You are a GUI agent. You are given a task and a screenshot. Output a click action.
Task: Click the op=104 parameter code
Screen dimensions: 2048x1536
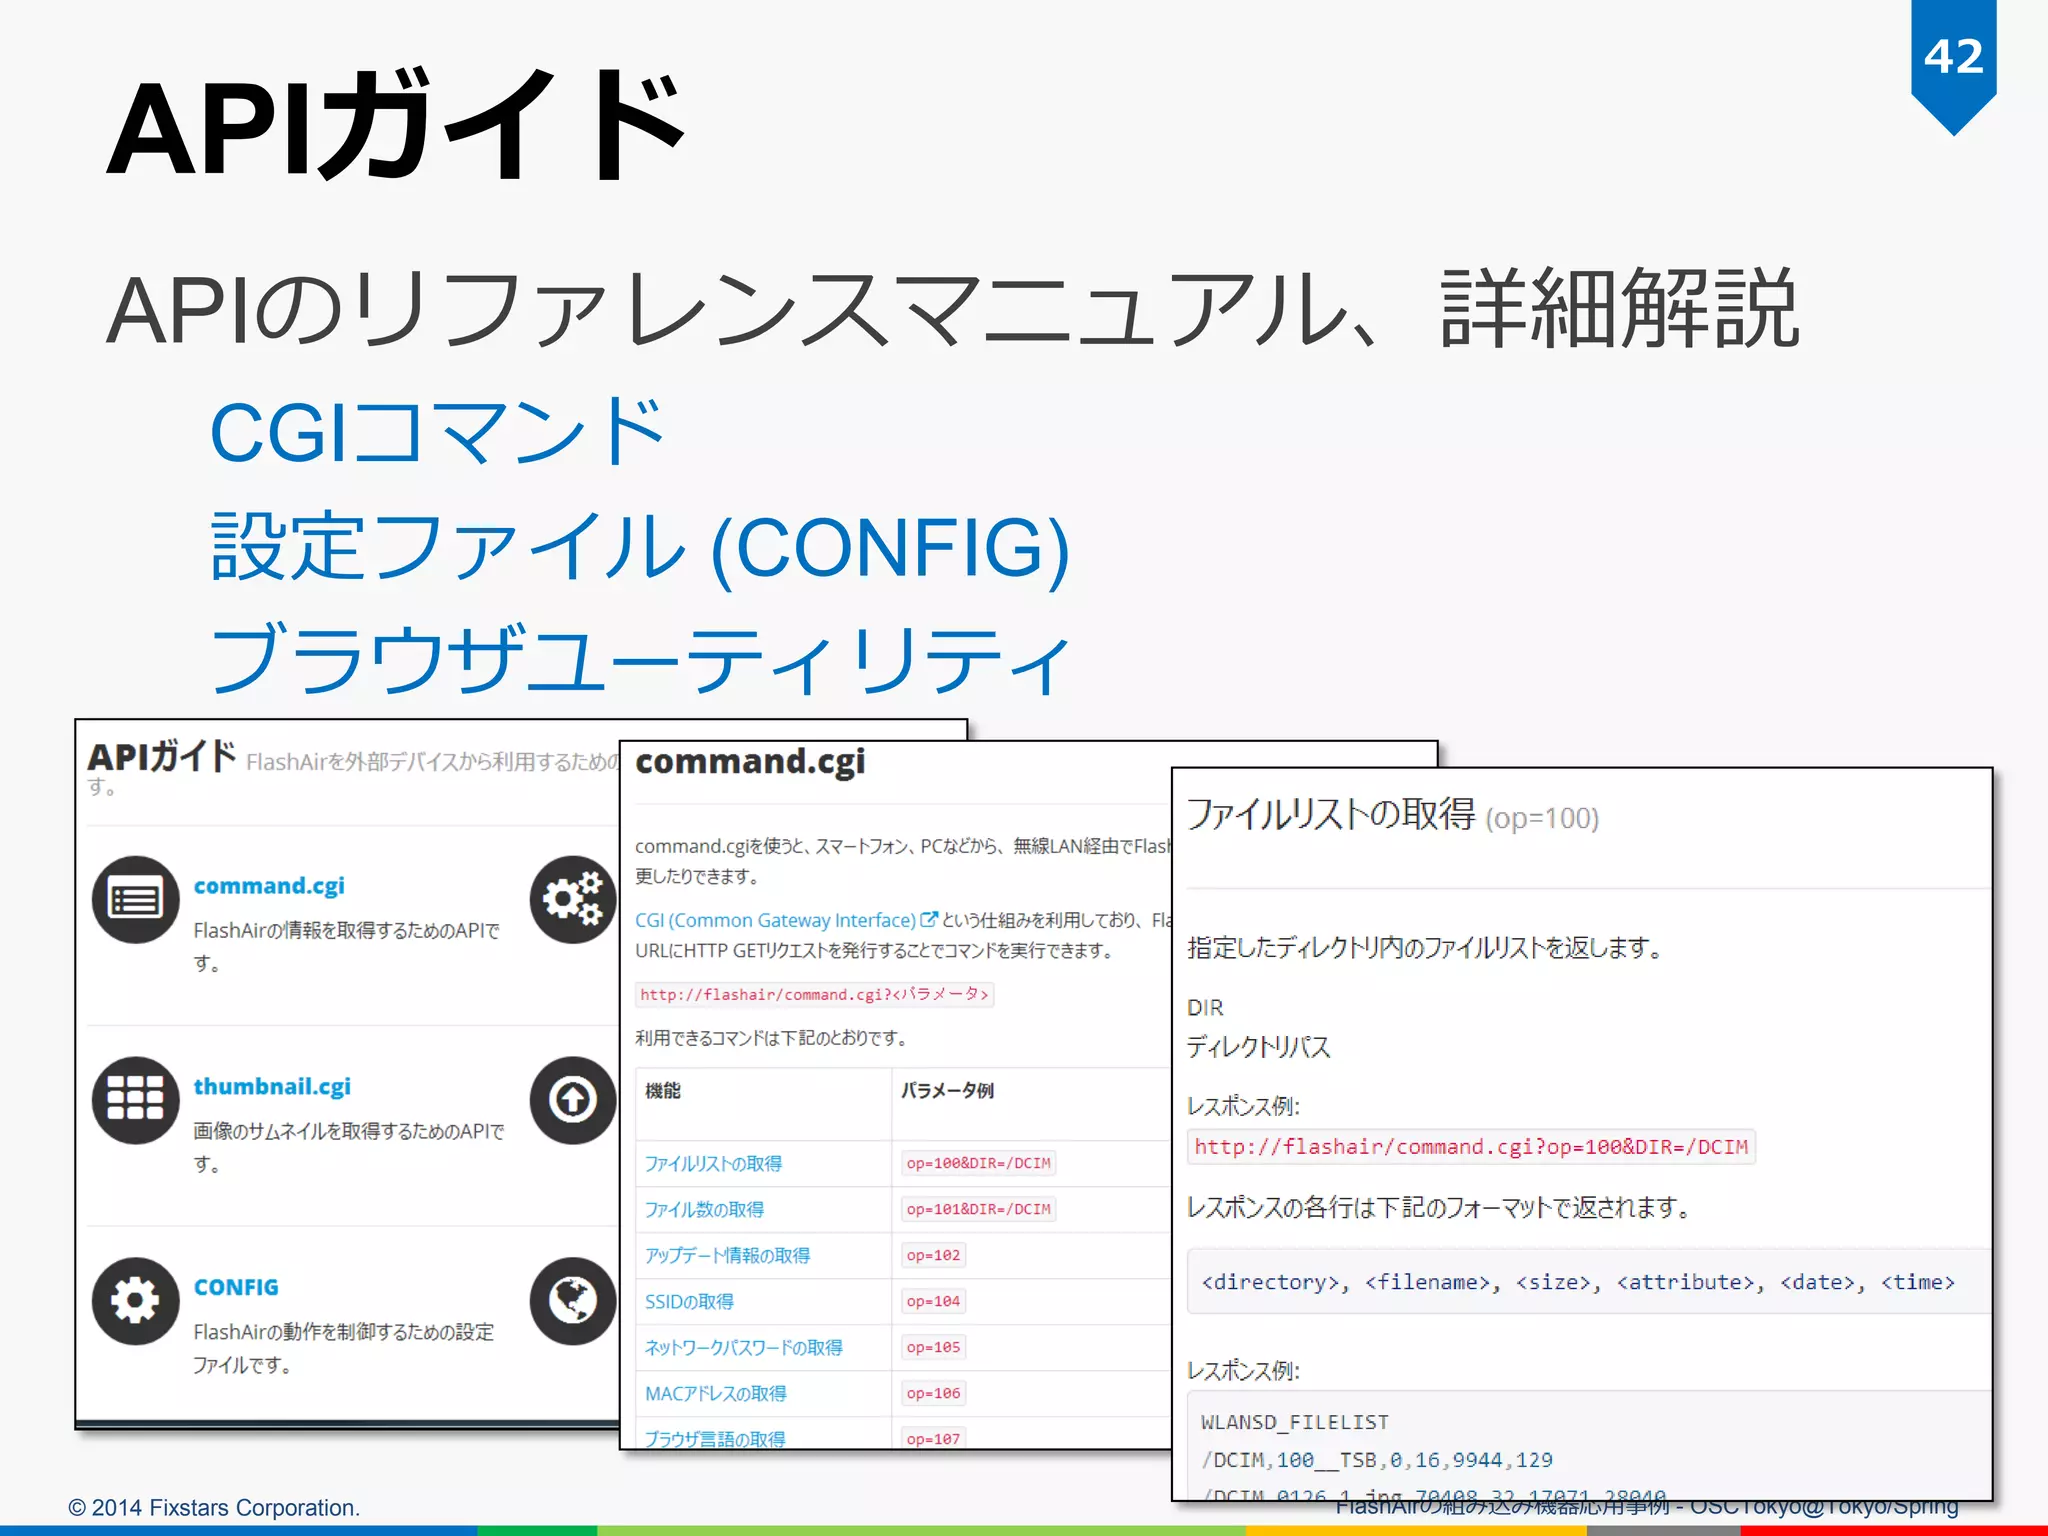tap(933, 1301)
